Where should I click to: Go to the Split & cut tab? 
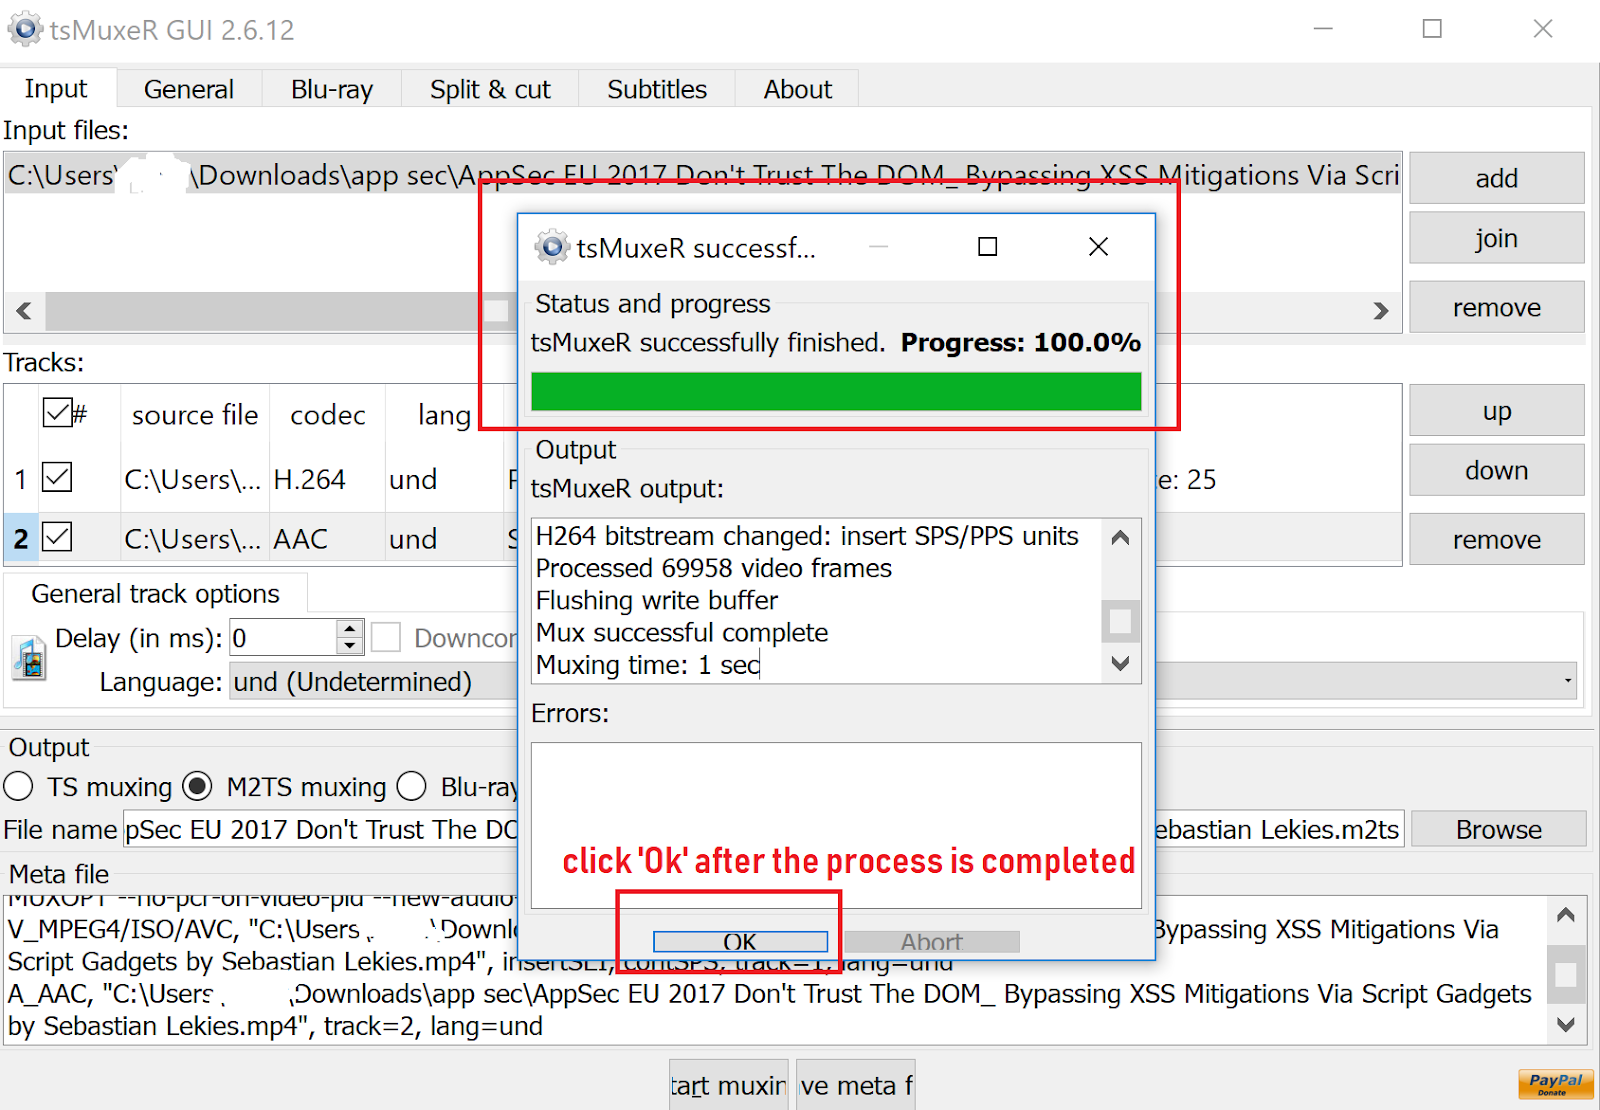tap(490, 89)
